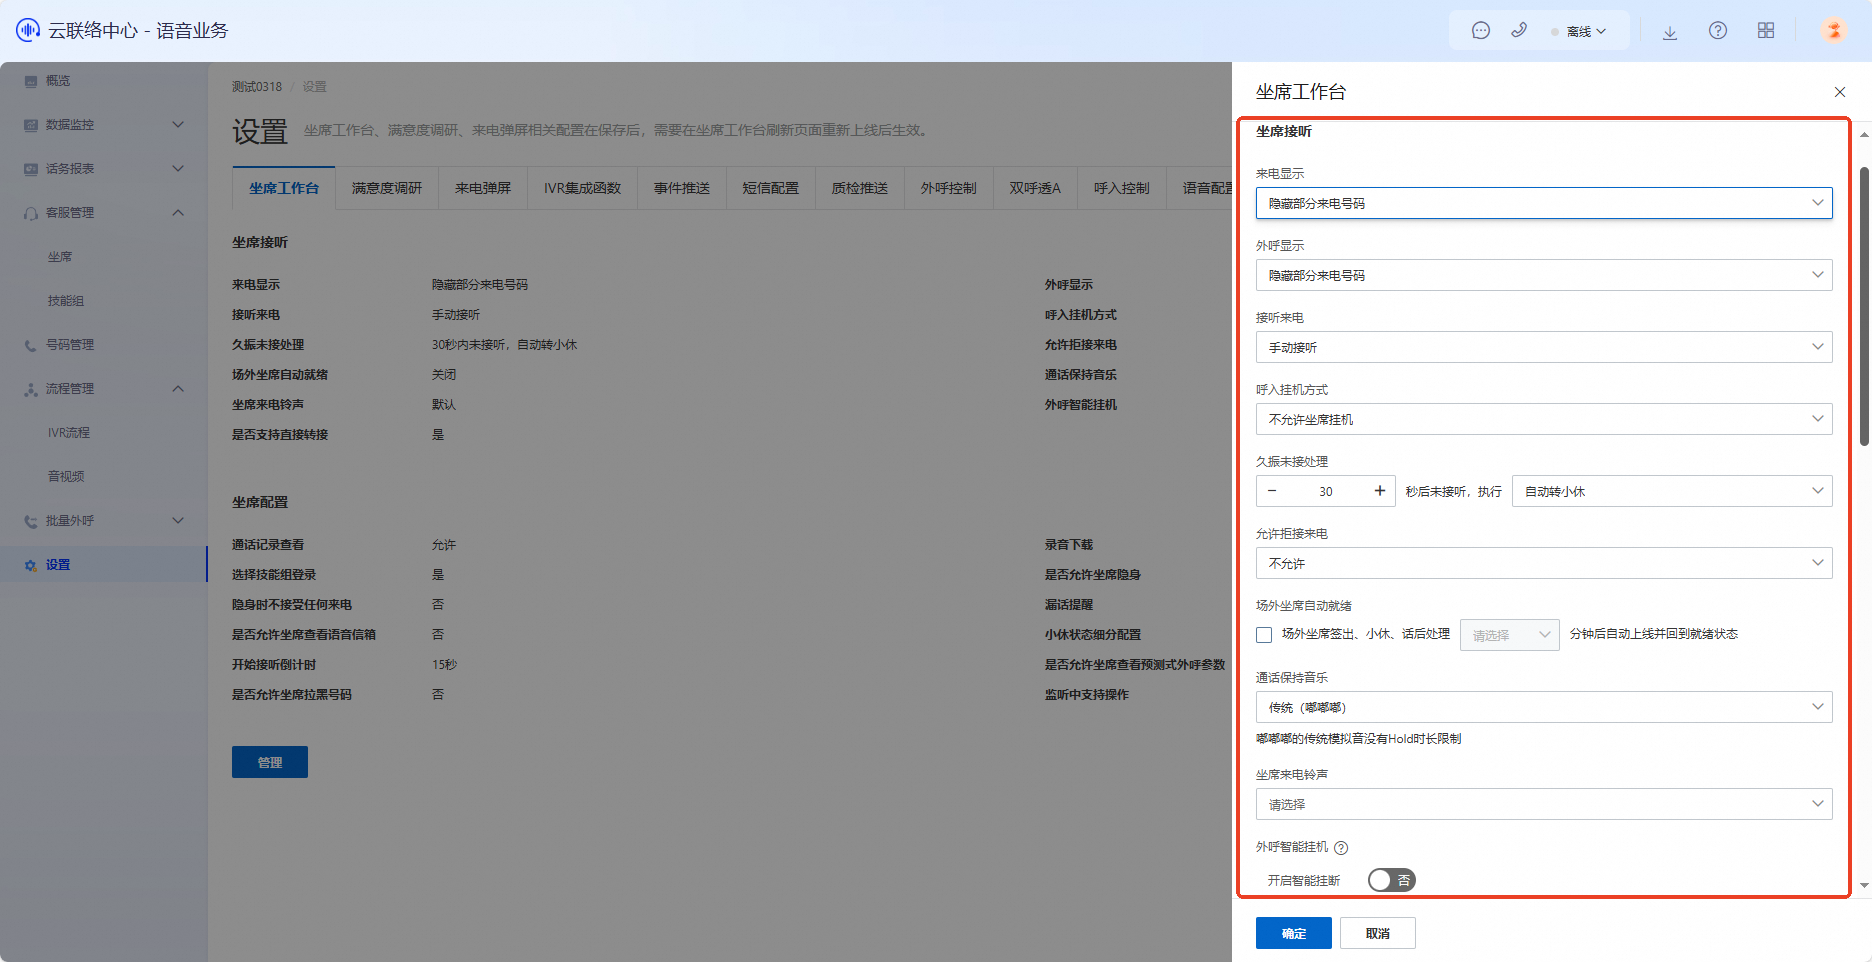Open the 坐席来电铃声 dropdown

[x=1544, y=804]
